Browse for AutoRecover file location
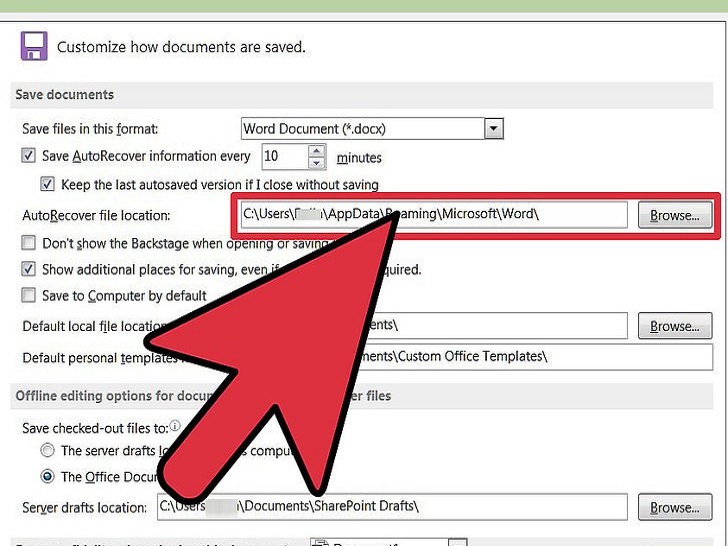Screen dimensions: 728x546 click(x=675, y=215)
